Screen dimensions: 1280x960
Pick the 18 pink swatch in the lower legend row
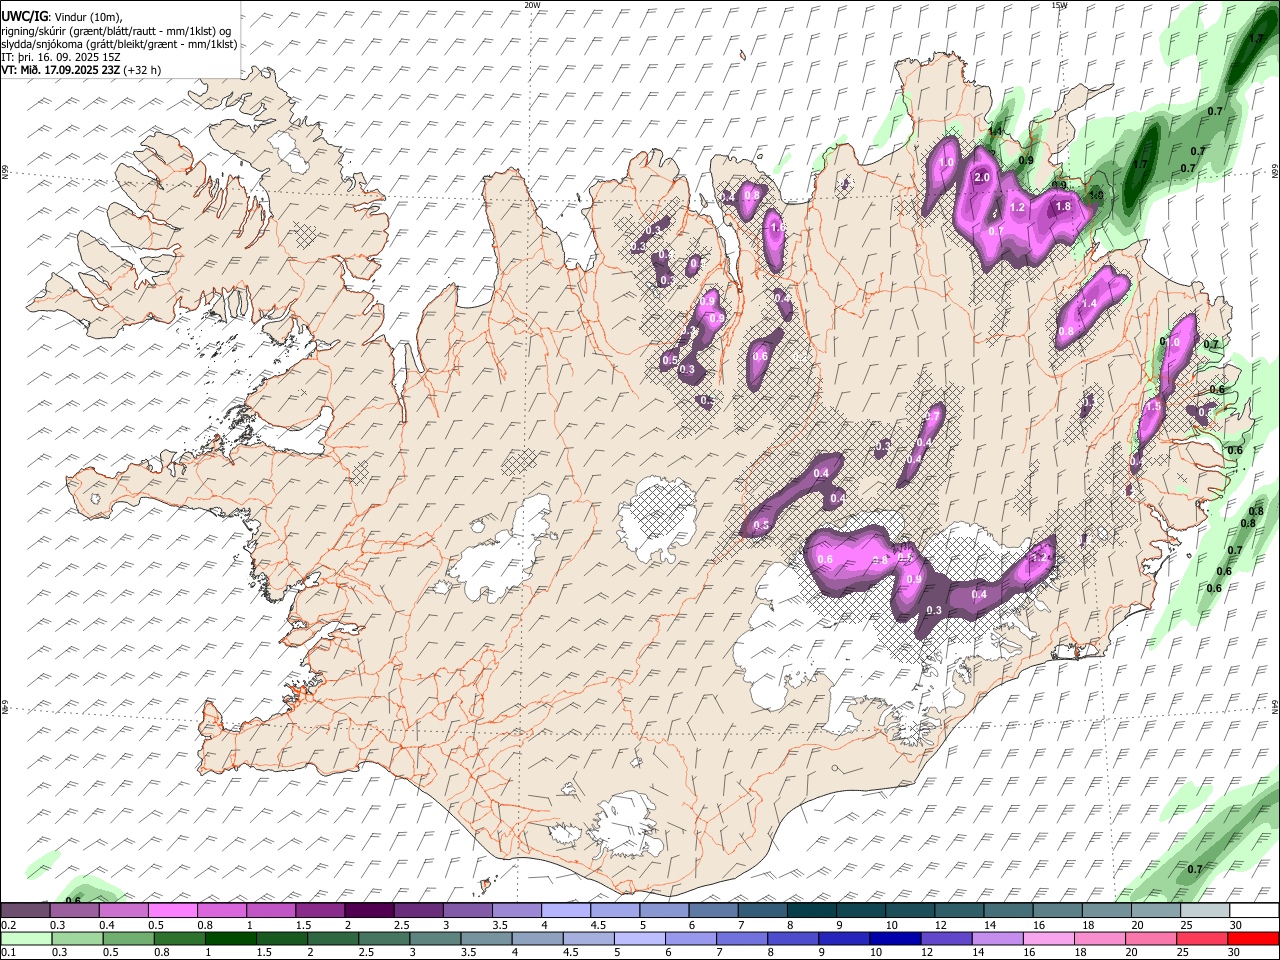(x=1100, y=938)
